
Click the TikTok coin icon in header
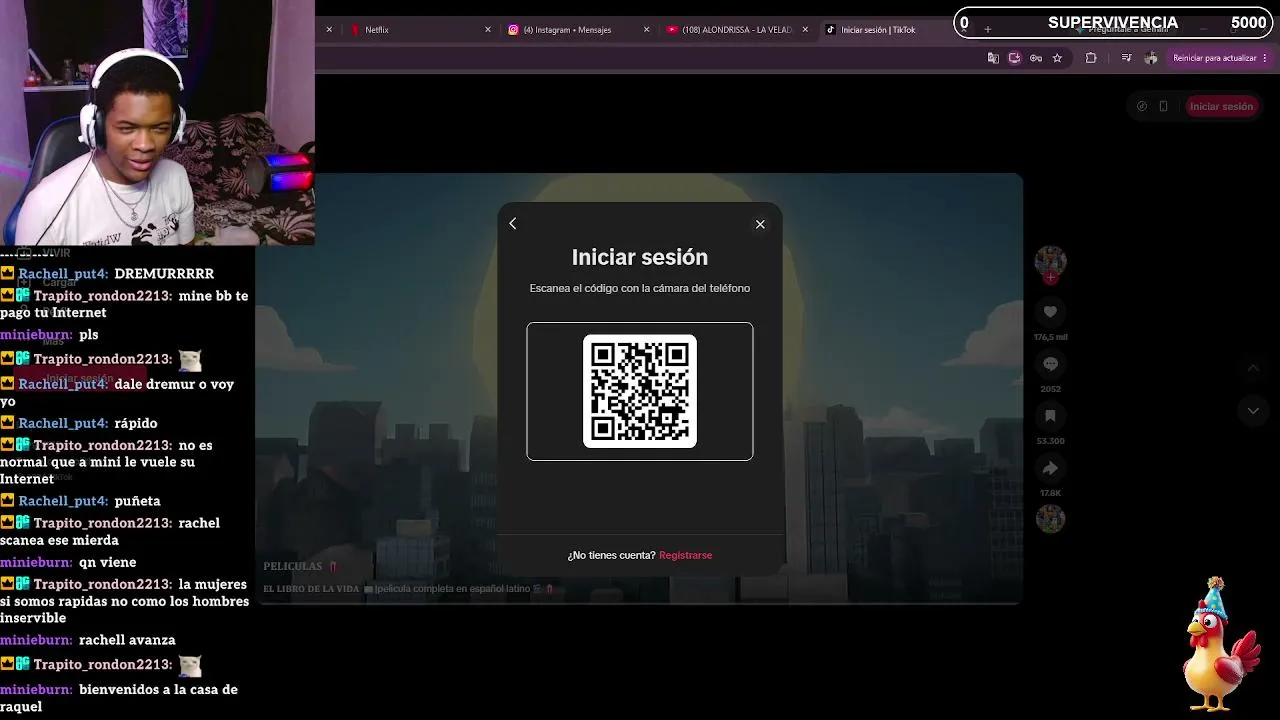[x=1142, y=106]
